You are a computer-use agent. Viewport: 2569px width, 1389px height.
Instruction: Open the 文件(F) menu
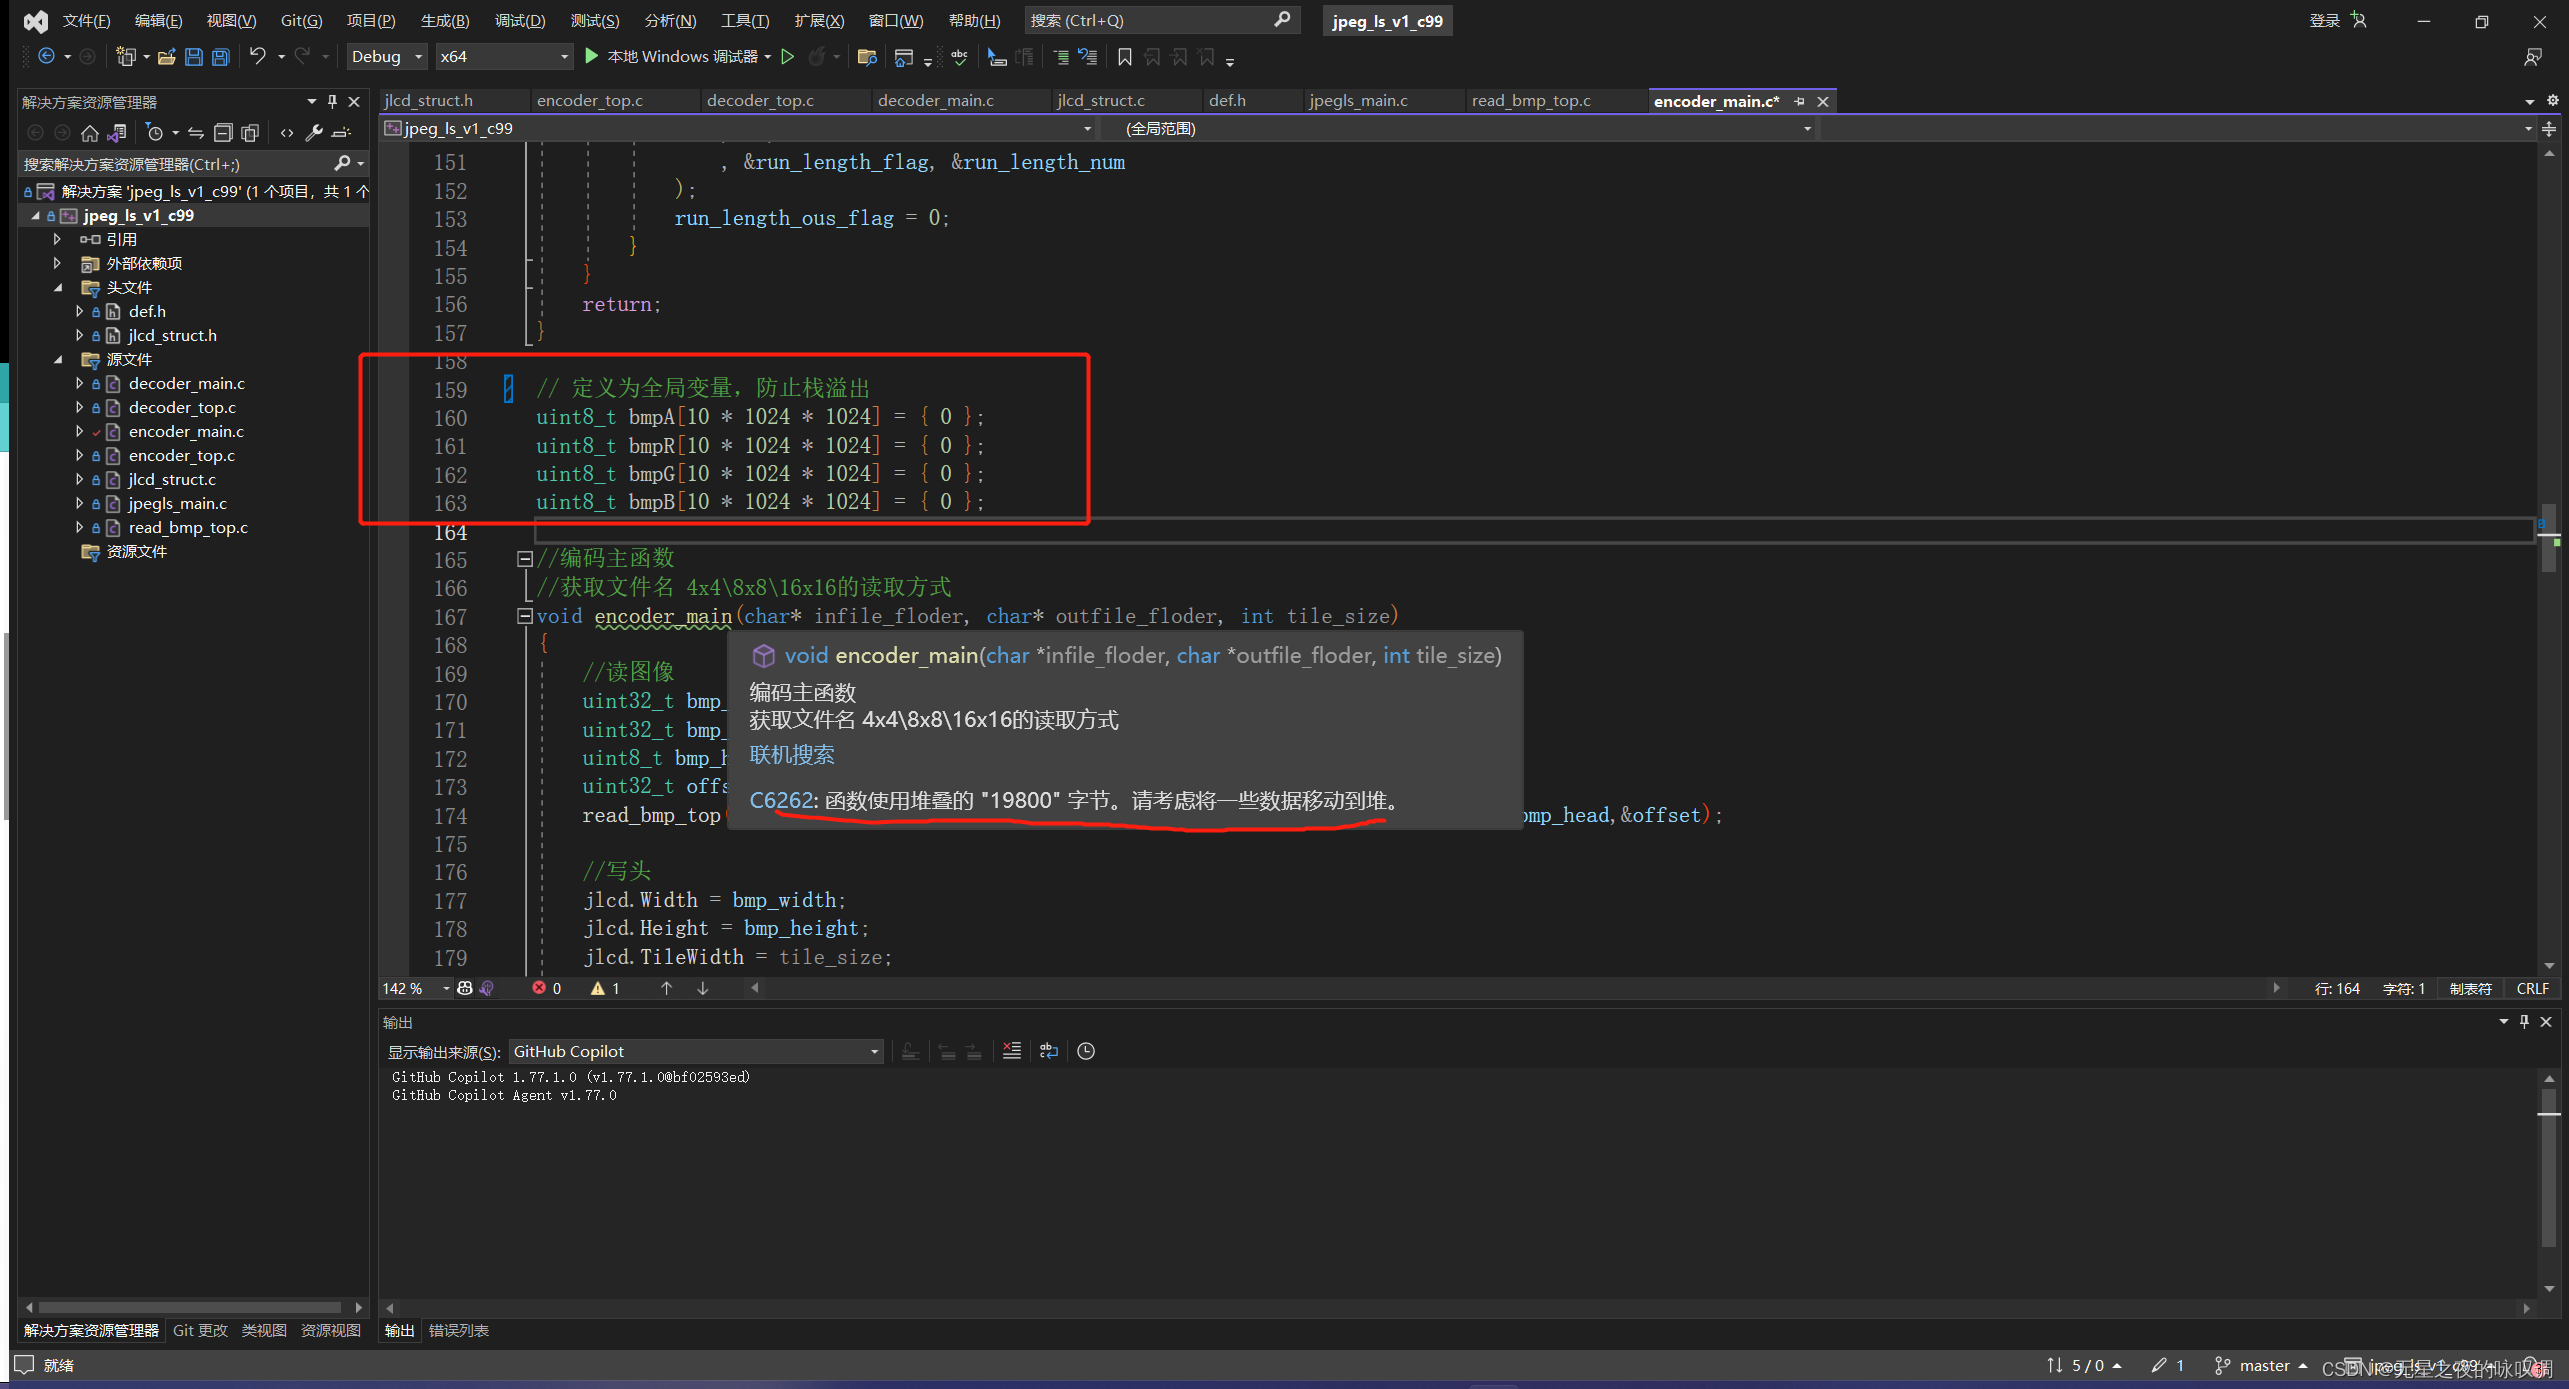(x=86, y=20)
